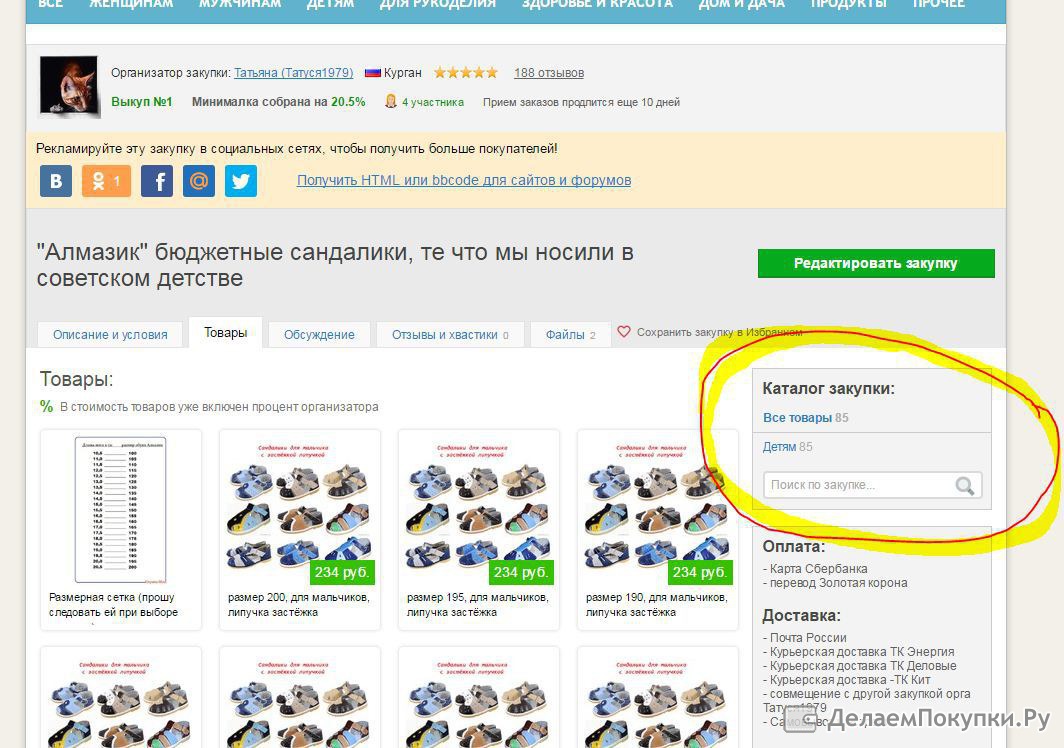Click the magnifier search icon
The width and height of the screenshot is (1064, 748).
[964, 485]
